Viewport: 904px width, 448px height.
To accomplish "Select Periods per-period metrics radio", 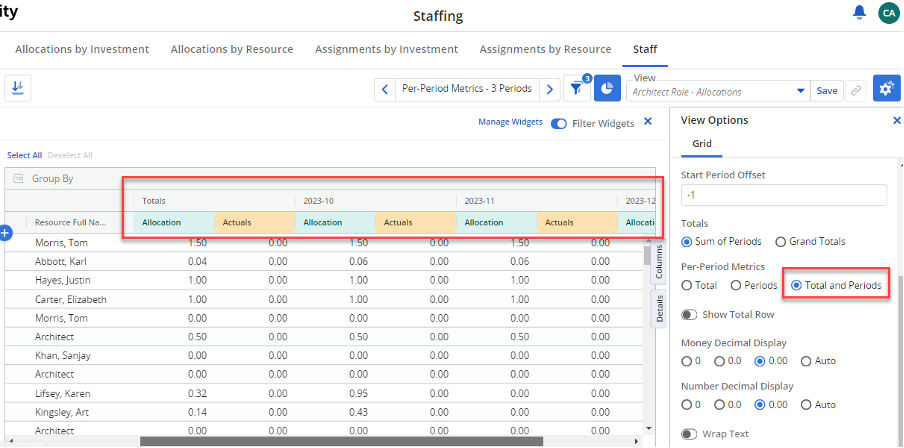I will [736, 285].
